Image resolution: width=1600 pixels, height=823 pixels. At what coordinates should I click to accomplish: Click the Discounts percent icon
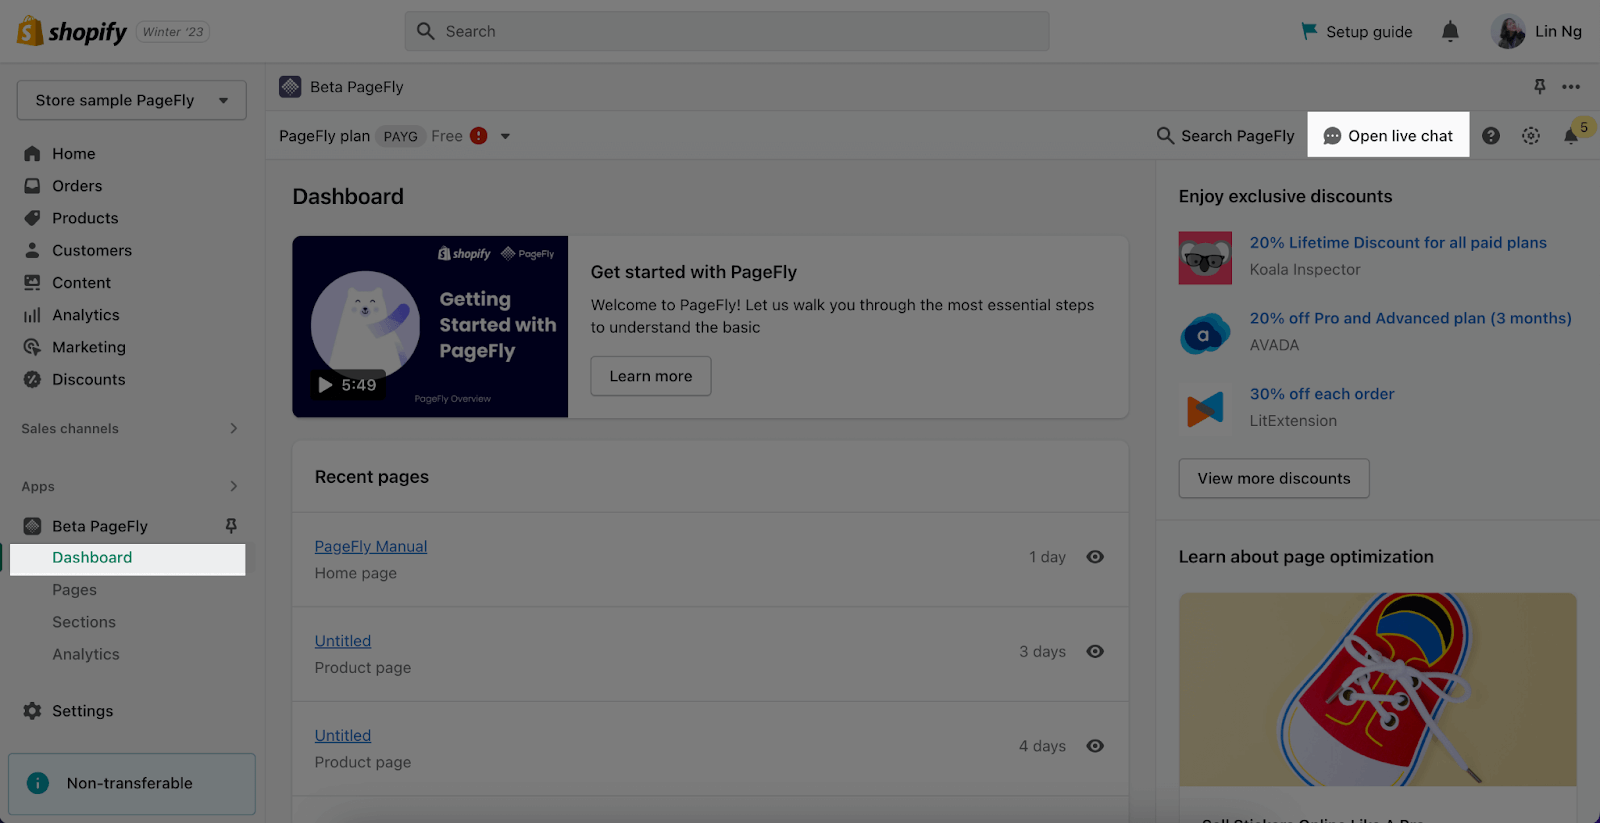32,379
